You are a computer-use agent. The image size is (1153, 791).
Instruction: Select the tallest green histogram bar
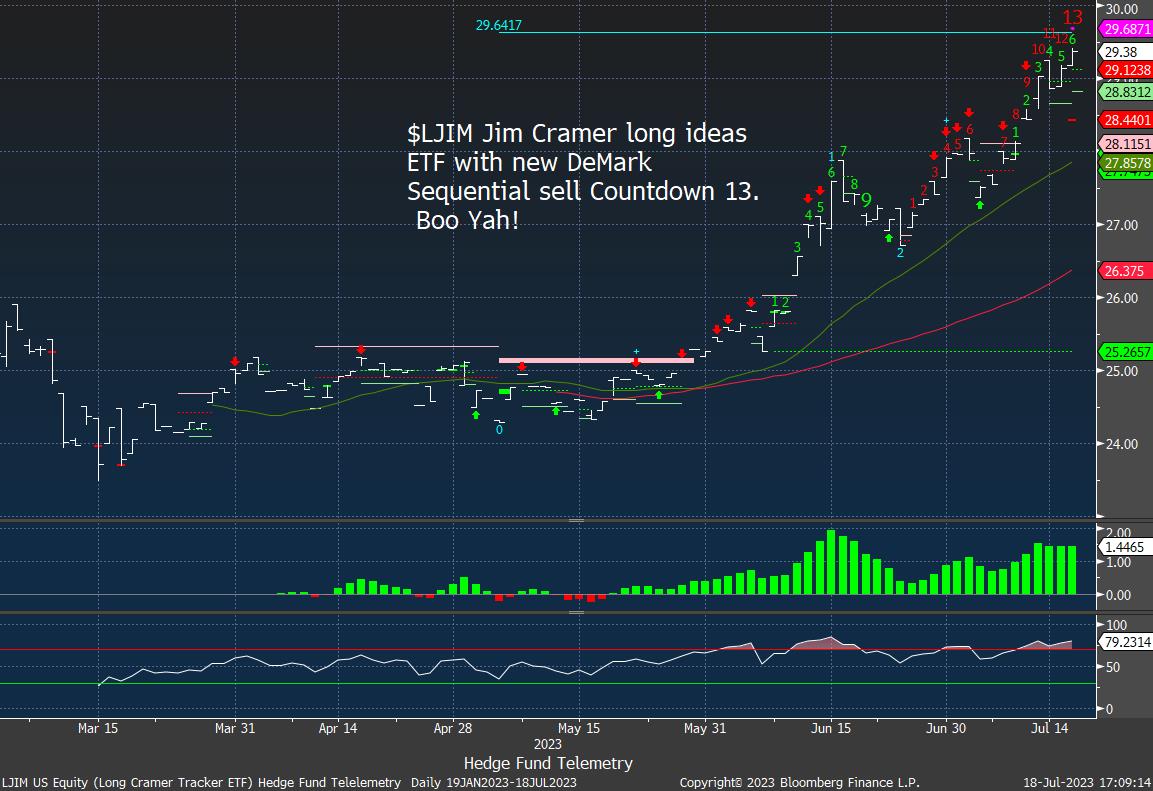[x=831, y=562]
